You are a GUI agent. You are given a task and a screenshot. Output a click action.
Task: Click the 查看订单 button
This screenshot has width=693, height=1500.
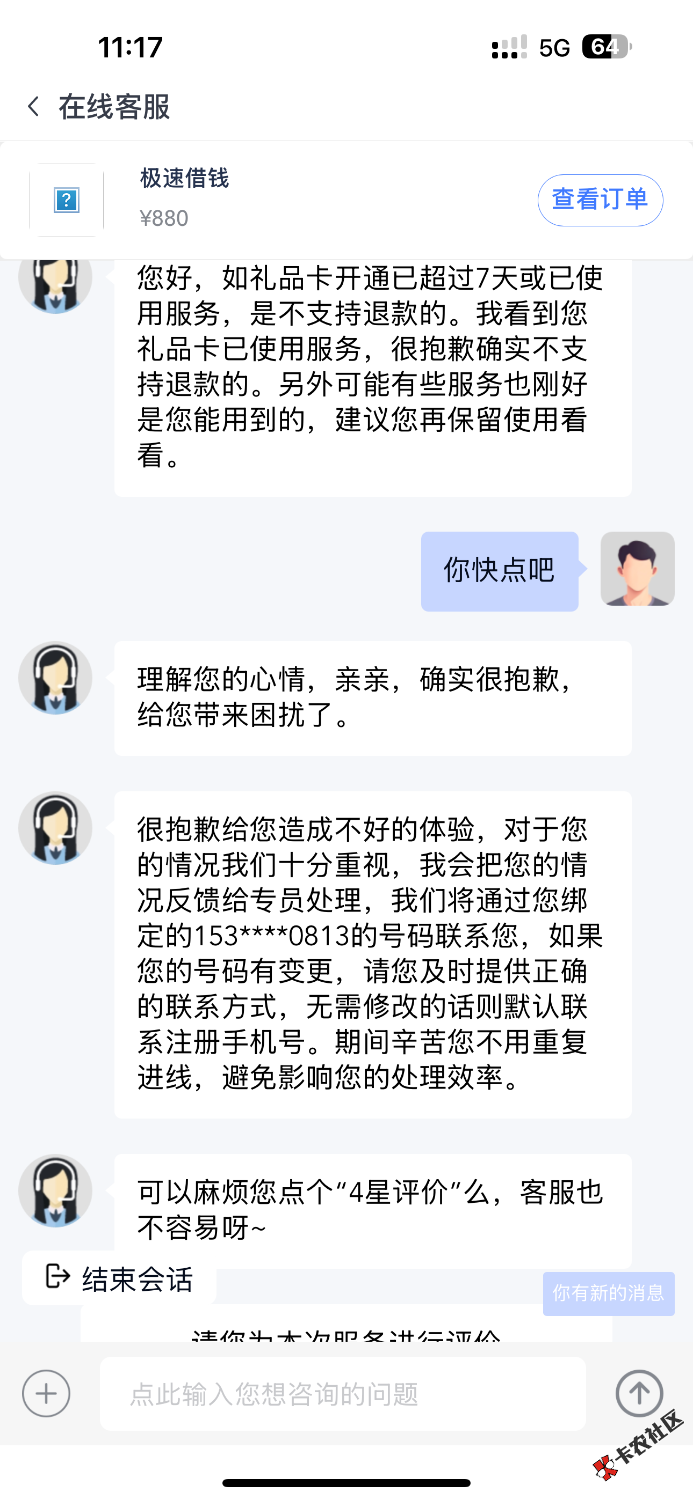[600, 199]
